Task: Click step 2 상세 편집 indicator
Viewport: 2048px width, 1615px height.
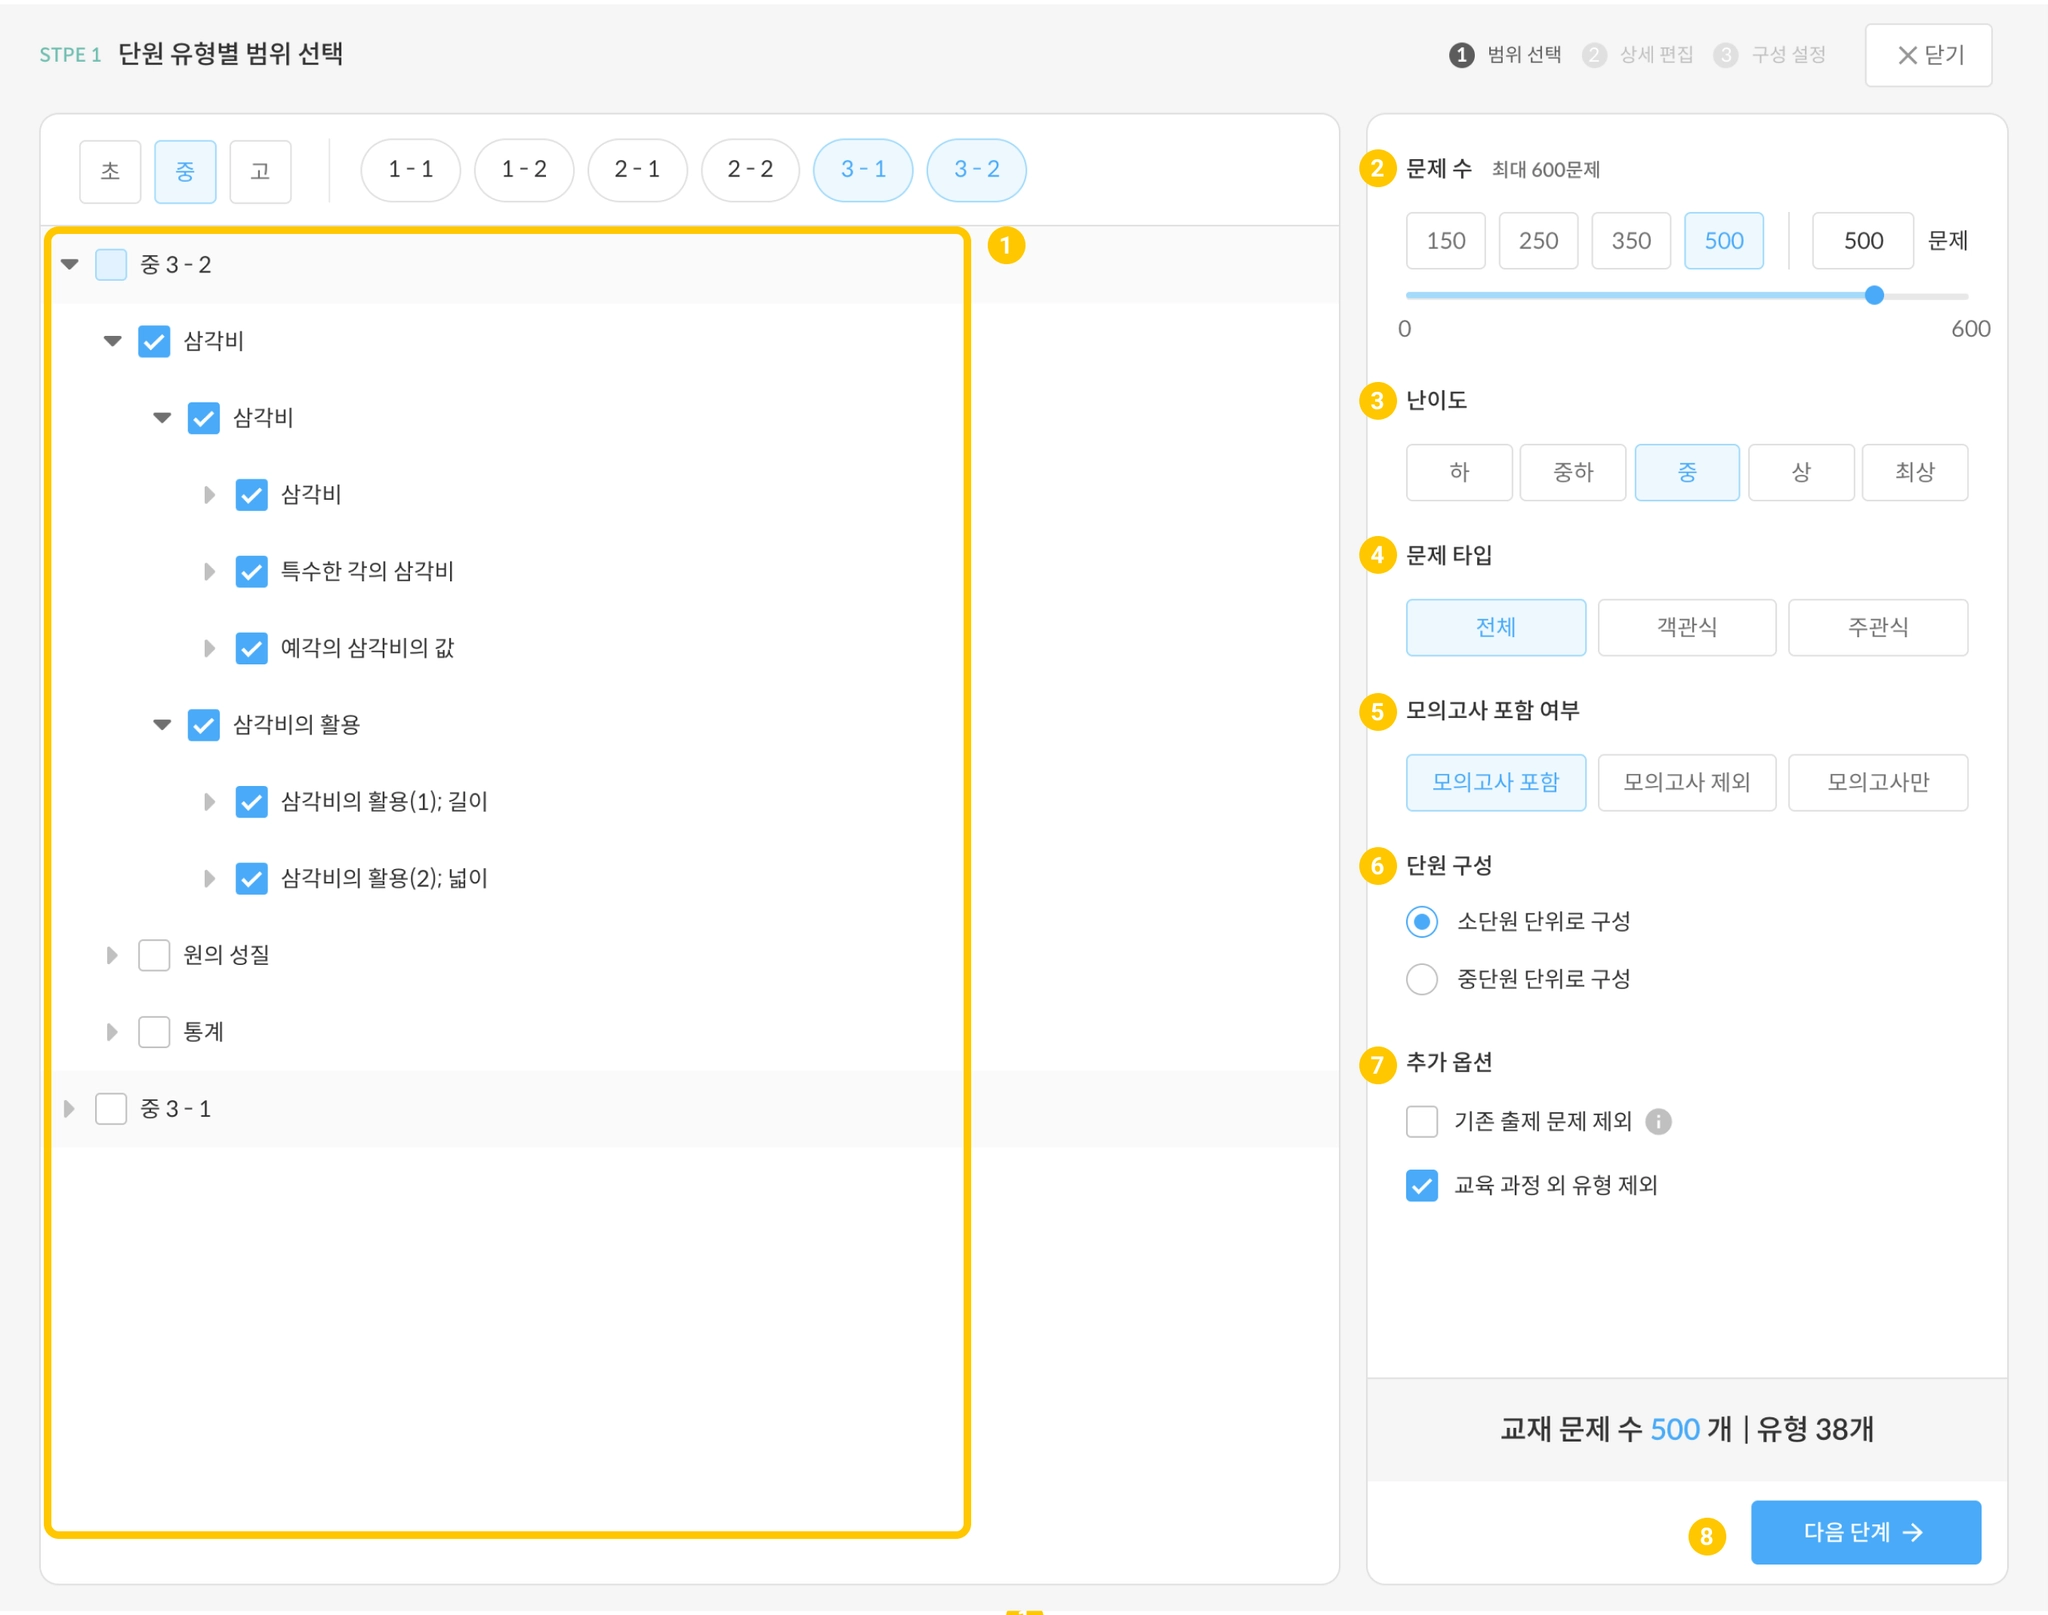Action: [1639, 55]
